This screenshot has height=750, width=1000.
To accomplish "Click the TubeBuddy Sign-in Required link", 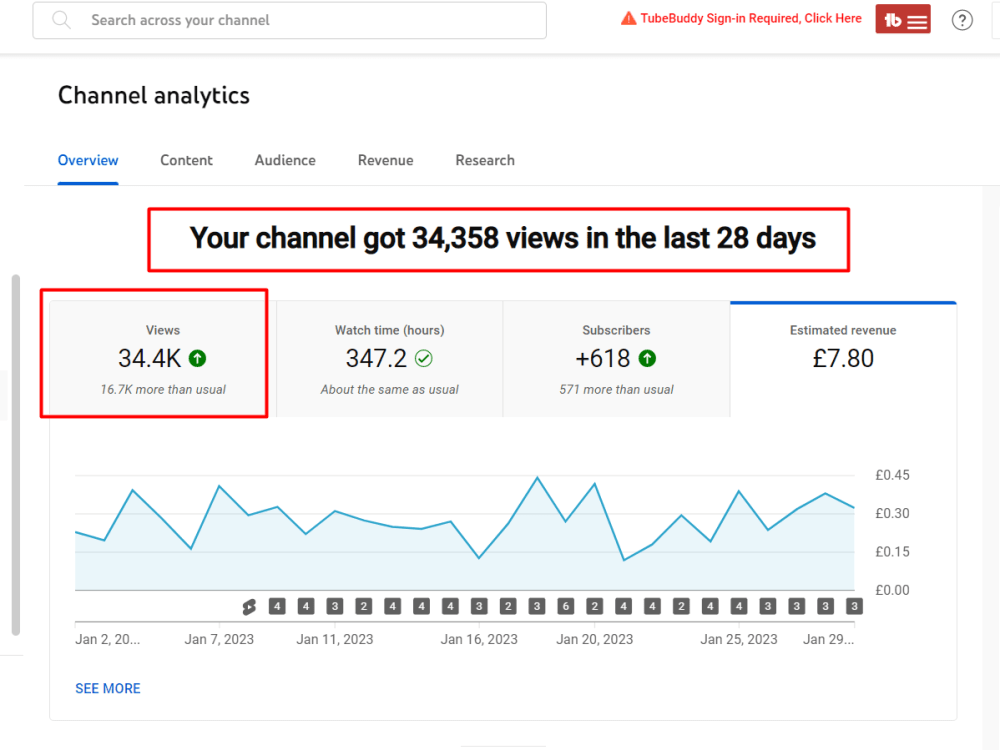I will point(748,18).
